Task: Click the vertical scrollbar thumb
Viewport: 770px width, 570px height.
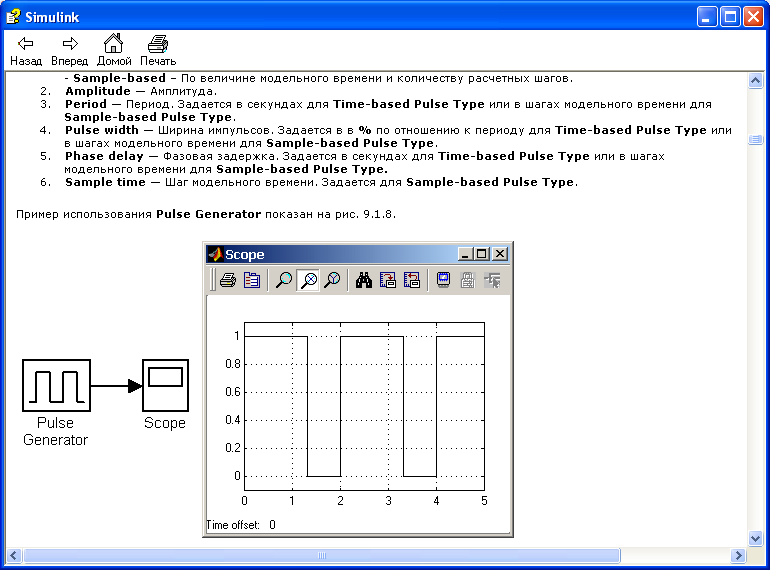Action: click(755, 139)
